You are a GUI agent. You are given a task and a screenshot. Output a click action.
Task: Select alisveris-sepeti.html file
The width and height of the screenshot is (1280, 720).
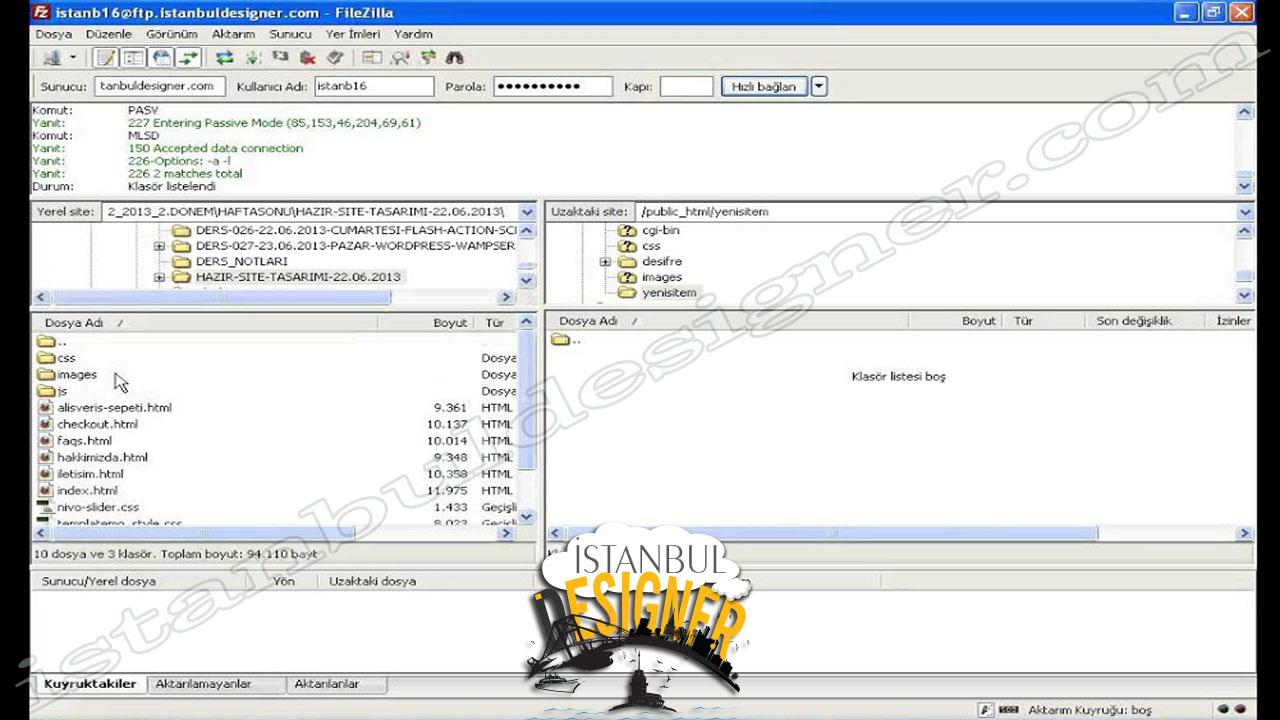(x=114, y=408)
